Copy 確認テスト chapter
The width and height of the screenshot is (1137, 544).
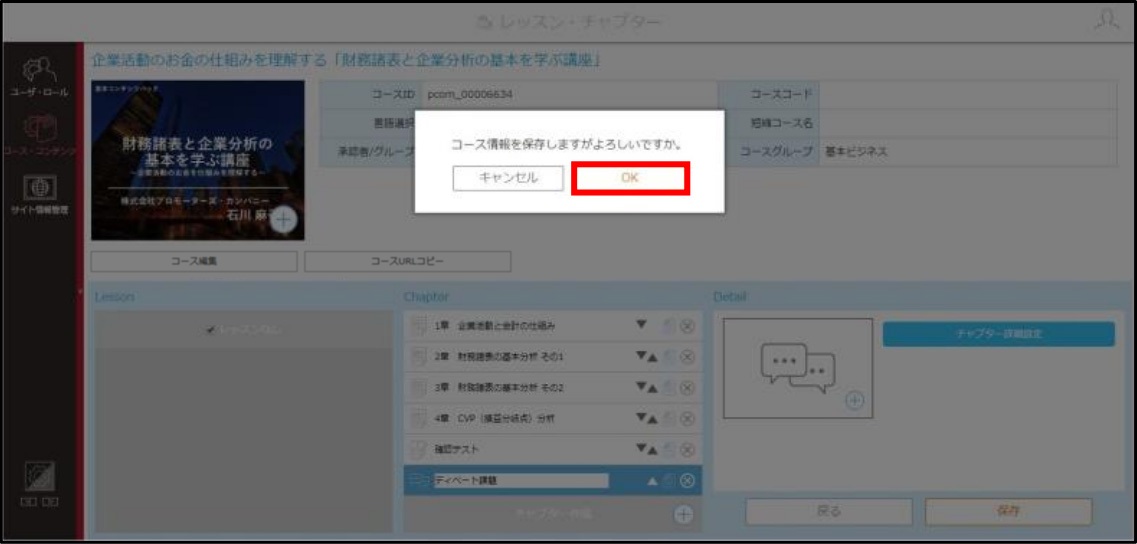coord(671,450)
